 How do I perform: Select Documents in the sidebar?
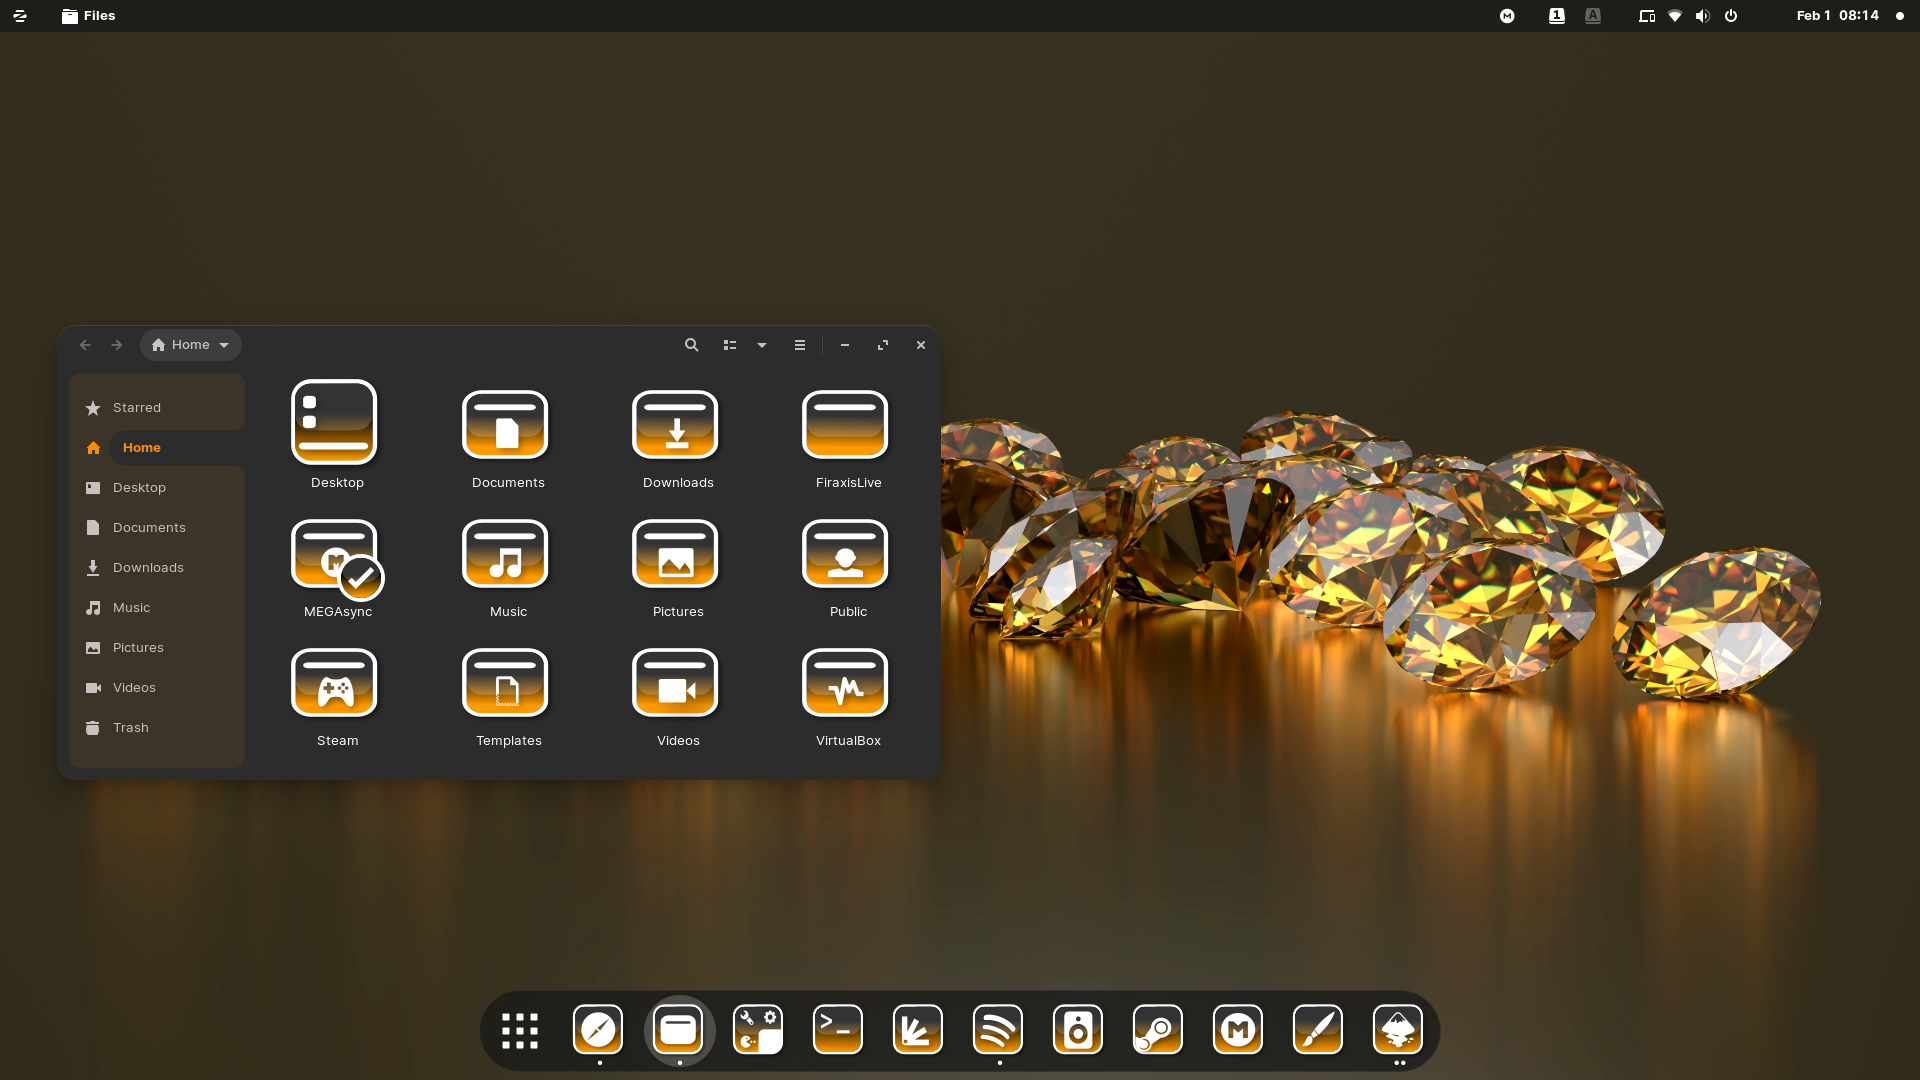(x=158, y=528)
